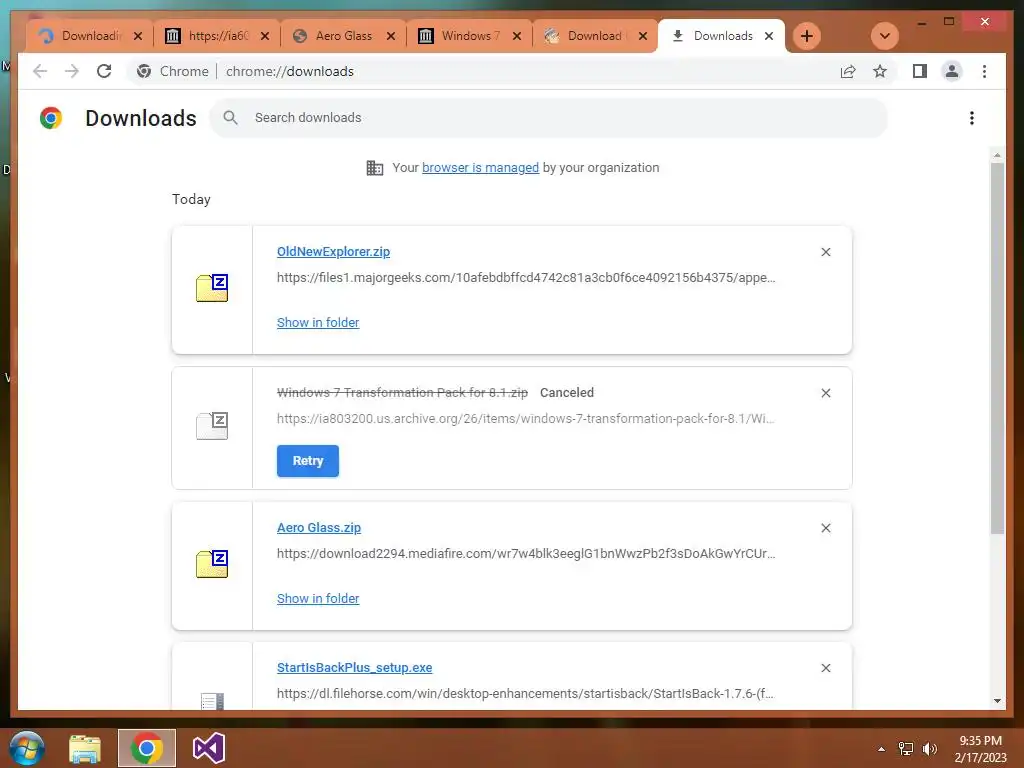1024x768 pixels.
Task: Close the Aero Glass tab
Action: coord(391,36)
